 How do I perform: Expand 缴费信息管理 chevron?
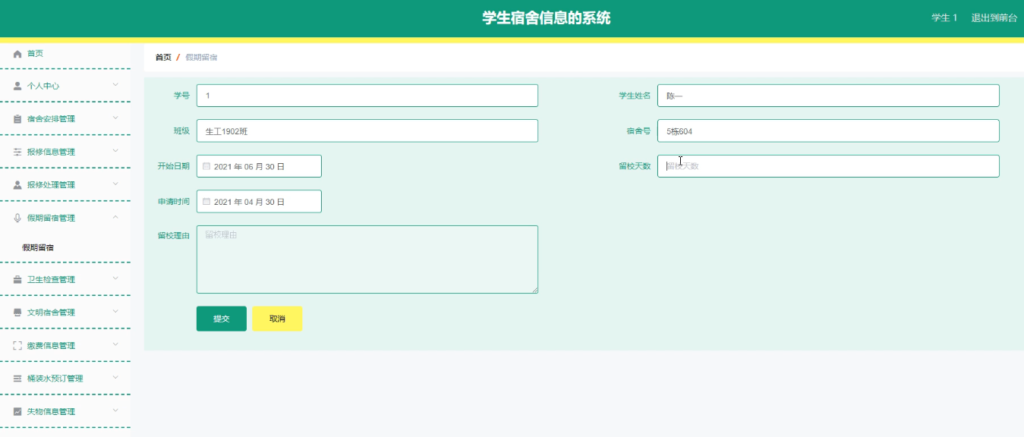(116, 345)
